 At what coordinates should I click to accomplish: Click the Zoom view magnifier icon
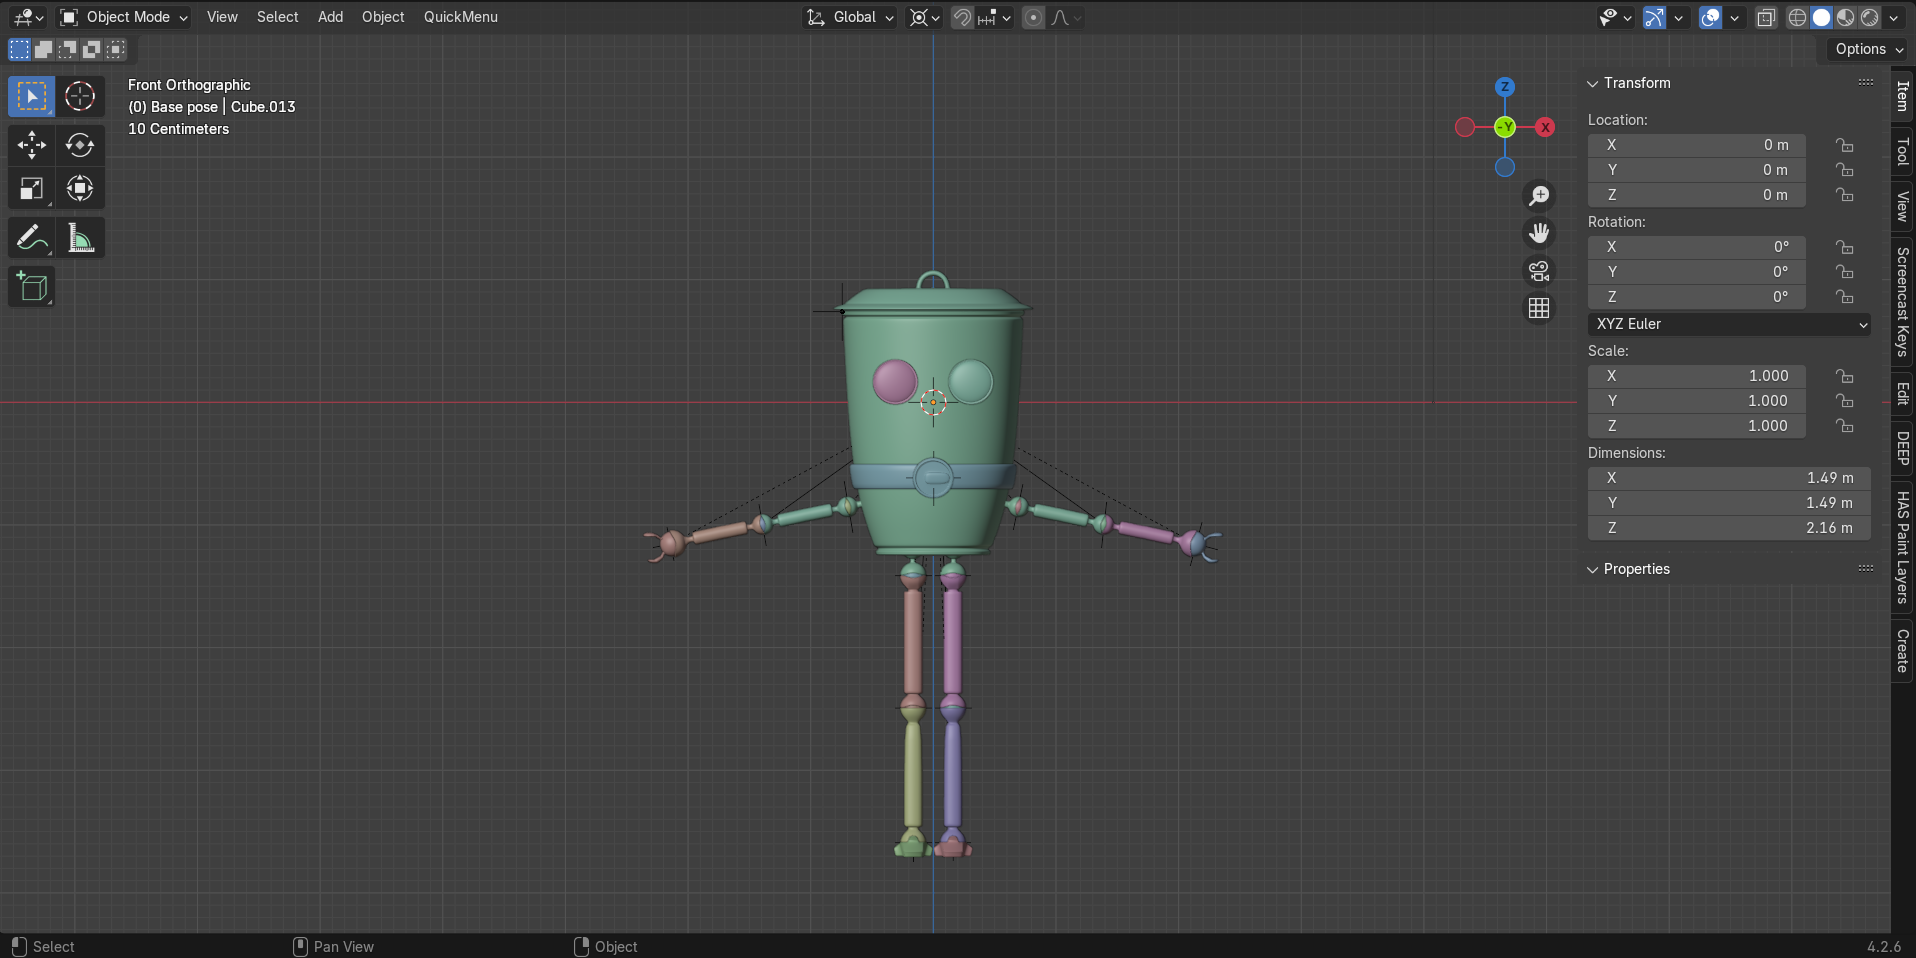1539,196
